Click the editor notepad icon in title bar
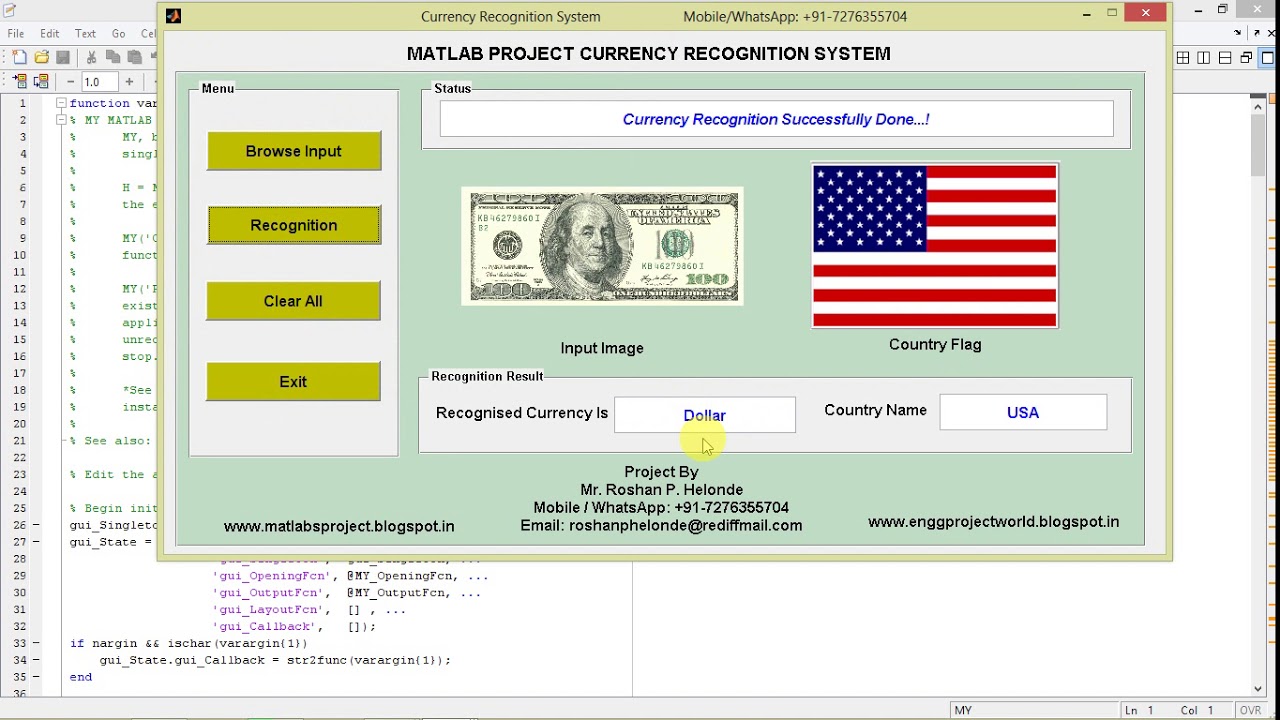This screenshot has width=1280, height=720. tap(9, 9)
